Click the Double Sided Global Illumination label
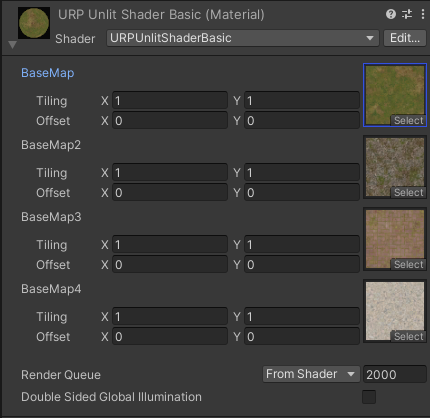Screen dimensions: 430x418 click(111, 397)
